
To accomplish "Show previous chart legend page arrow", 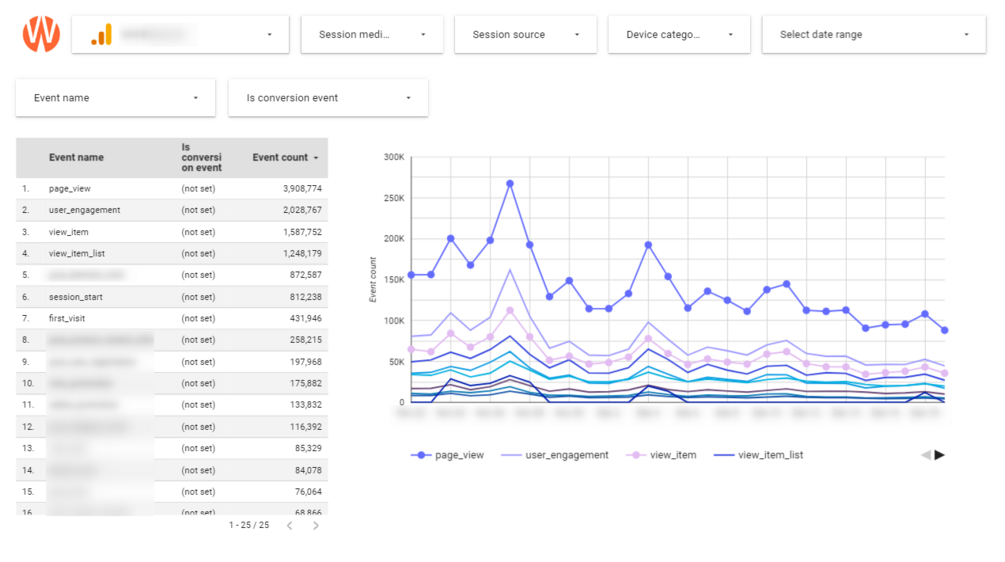I will click(925, 455).
